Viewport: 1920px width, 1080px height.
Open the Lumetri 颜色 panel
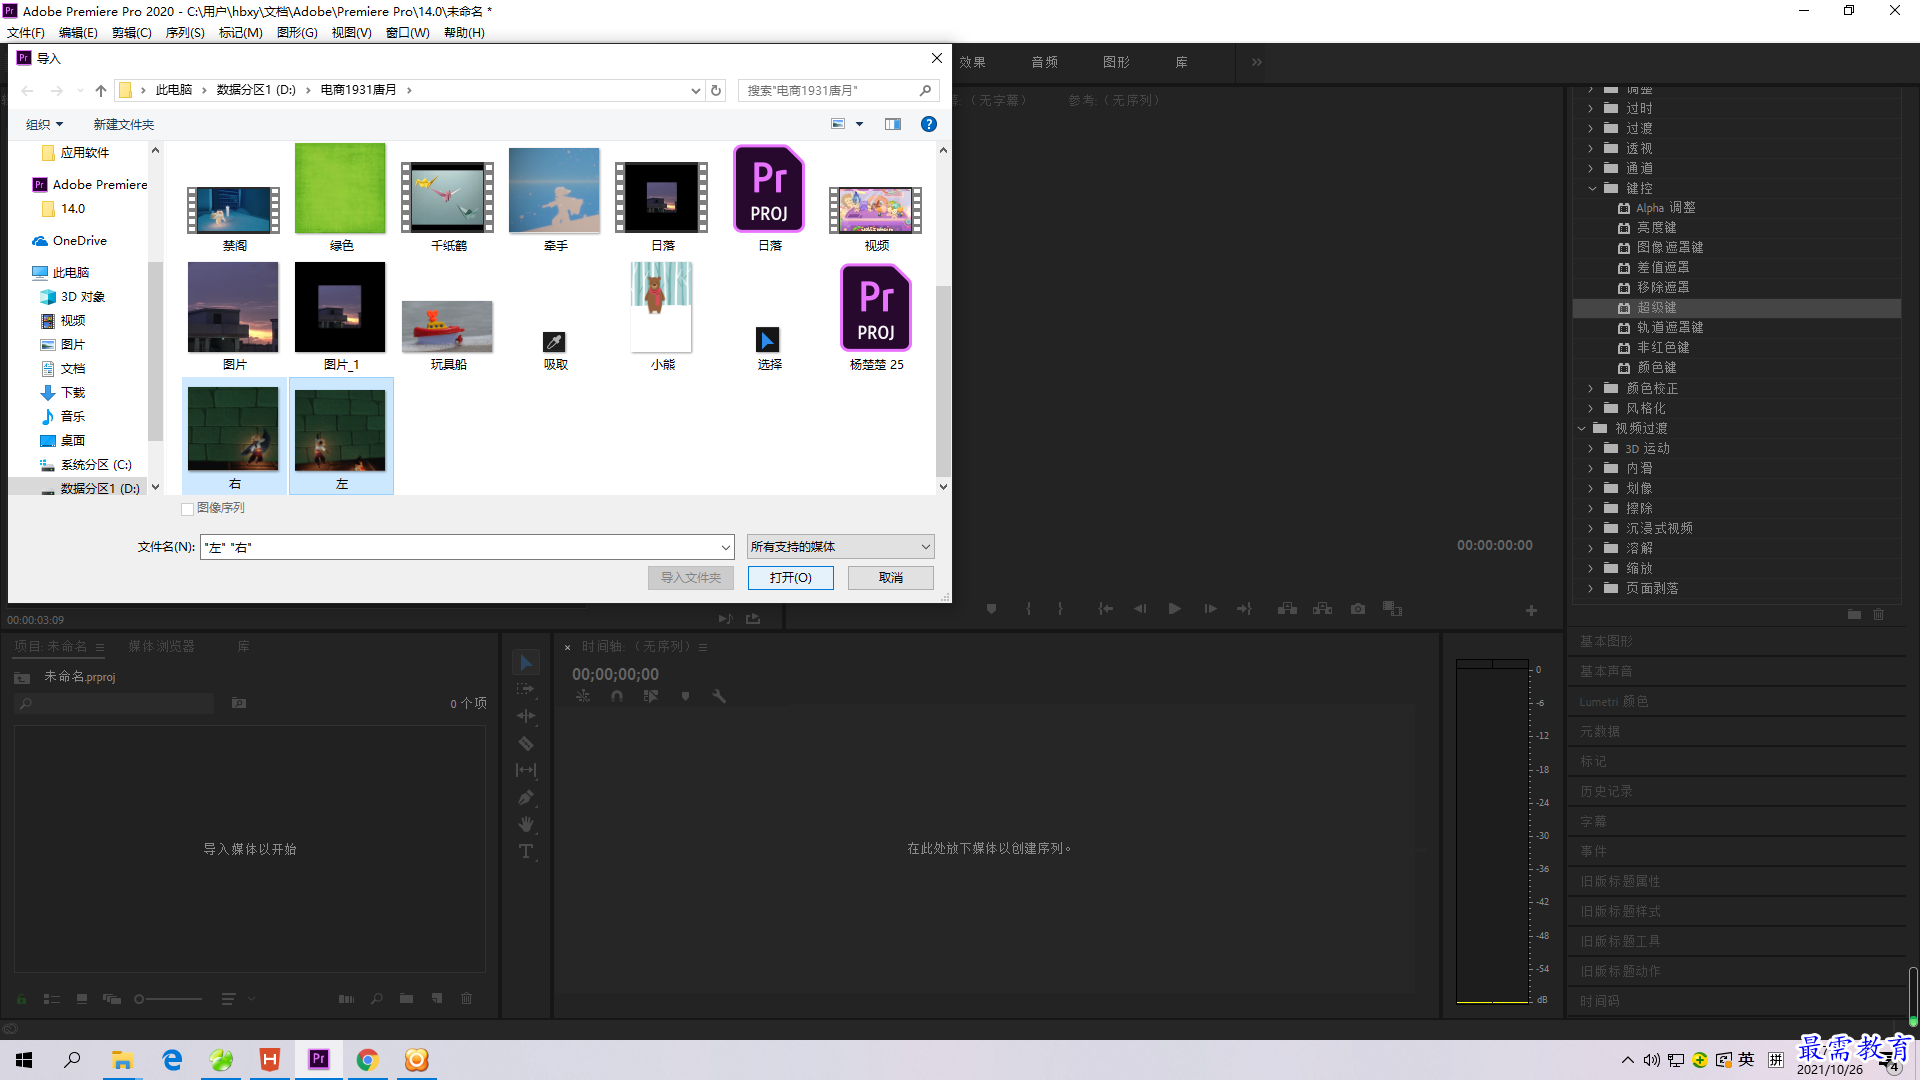coord(1614,701)
